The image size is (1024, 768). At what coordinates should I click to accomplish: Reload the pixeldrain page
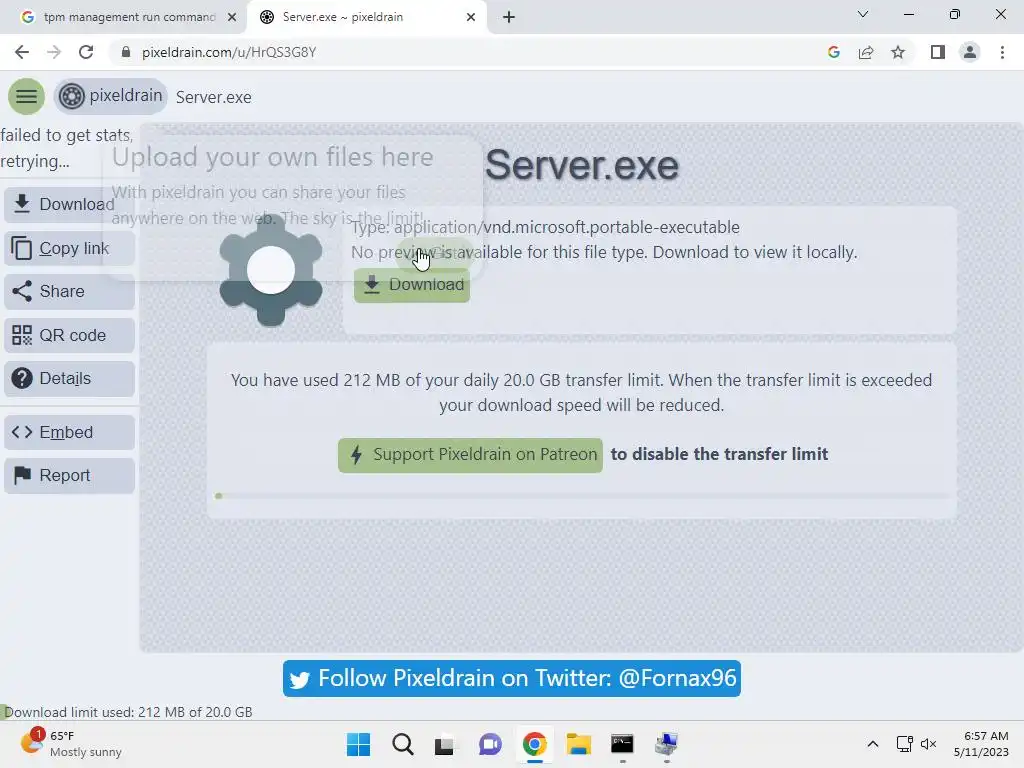86,52
